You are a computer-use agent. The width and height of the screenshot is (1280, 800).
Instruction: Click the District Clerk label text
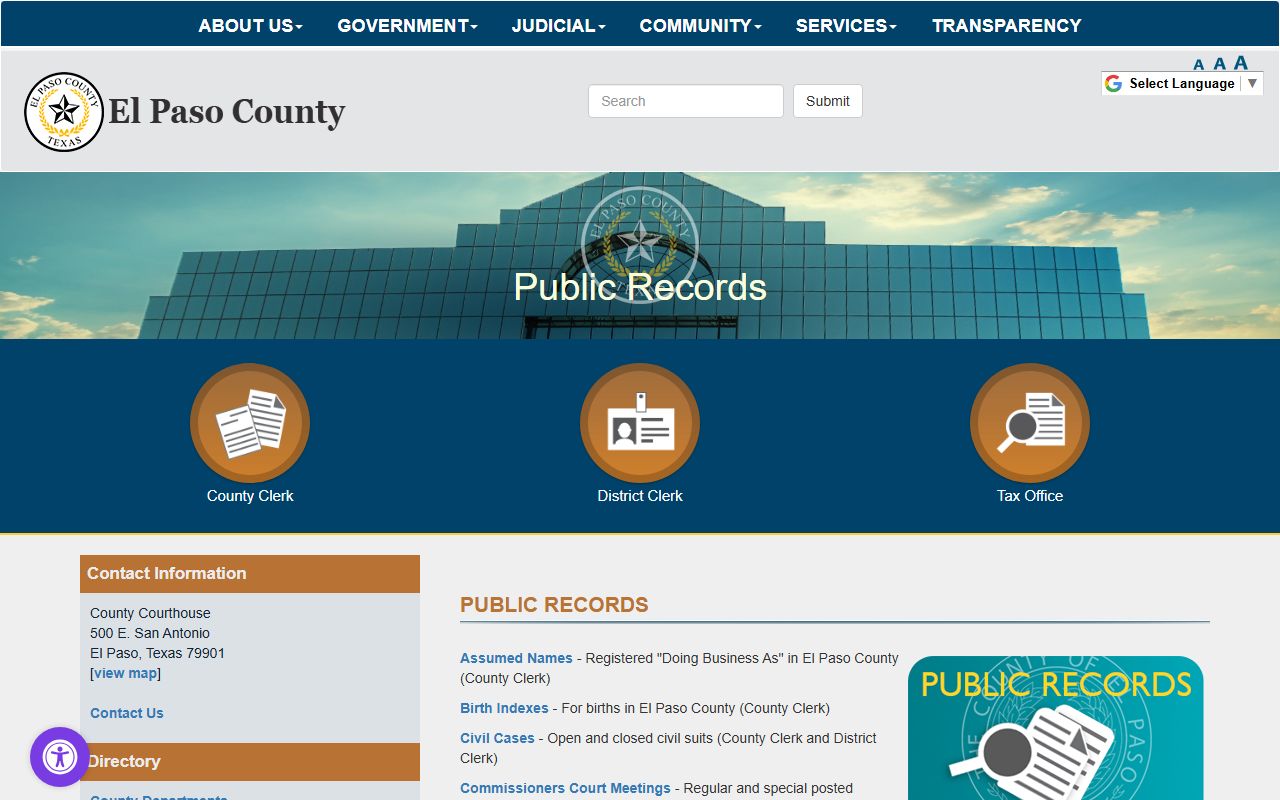pyautogui.click(x=640, y=496)
